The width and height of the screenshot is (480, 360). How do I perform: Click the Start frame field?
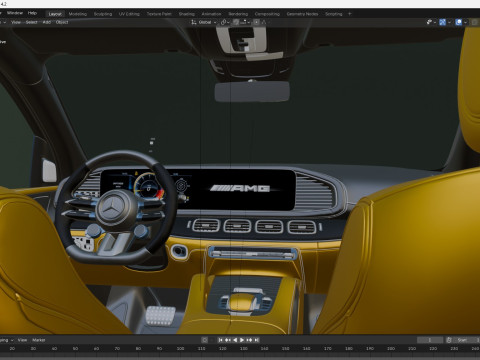click(x=466, y=340)
